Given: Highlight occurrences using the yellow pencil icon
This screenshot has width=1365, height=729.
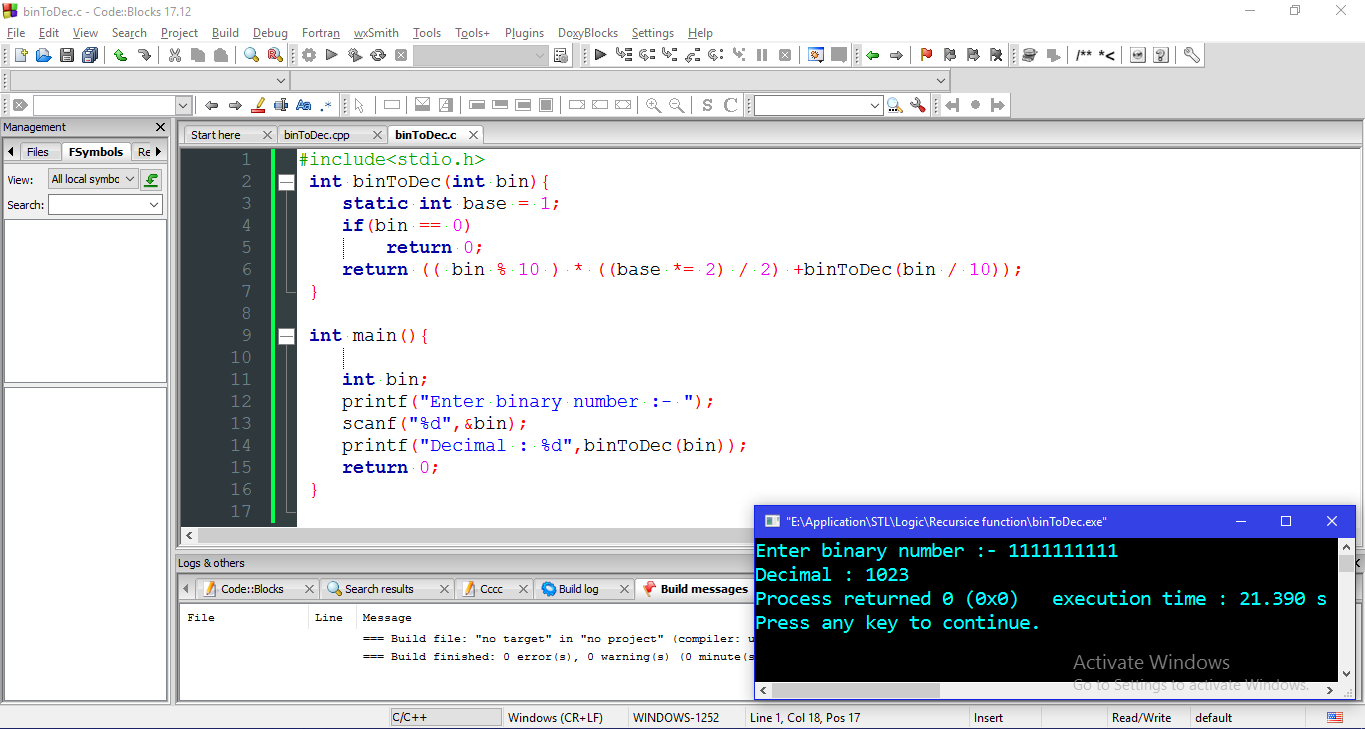Looking at the screenshot, I should (x=258, y=104).
